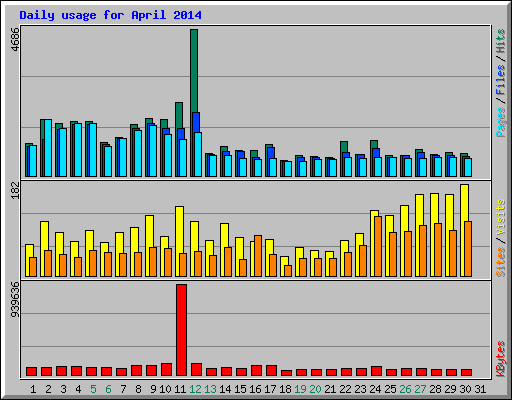
Task: Click day 31 label on the x-axis
Action: [480, 389]
